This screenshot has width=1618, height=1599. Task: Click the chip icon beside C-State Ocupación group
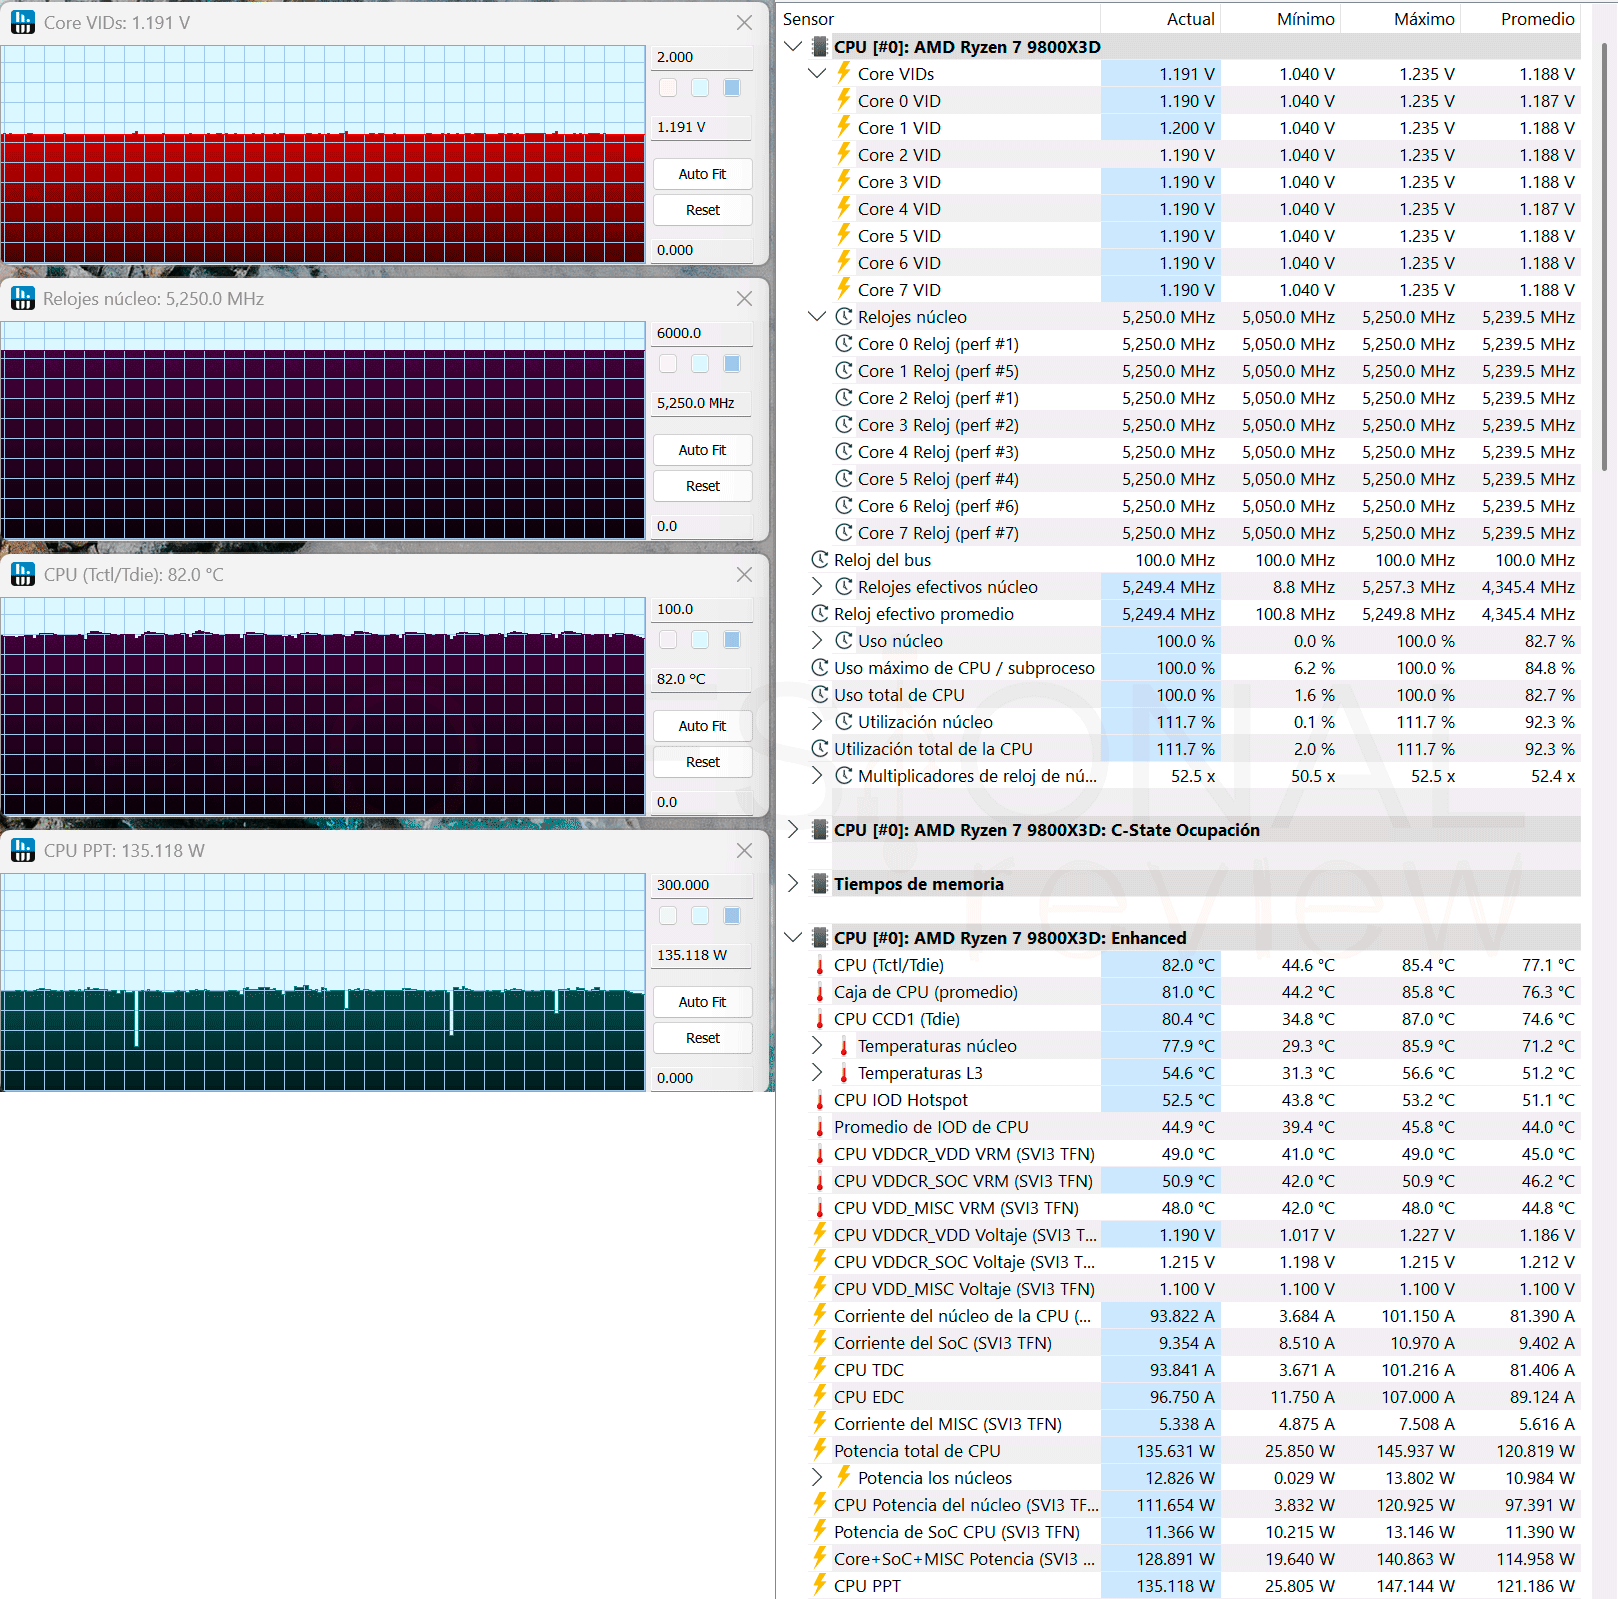point(820,829)
